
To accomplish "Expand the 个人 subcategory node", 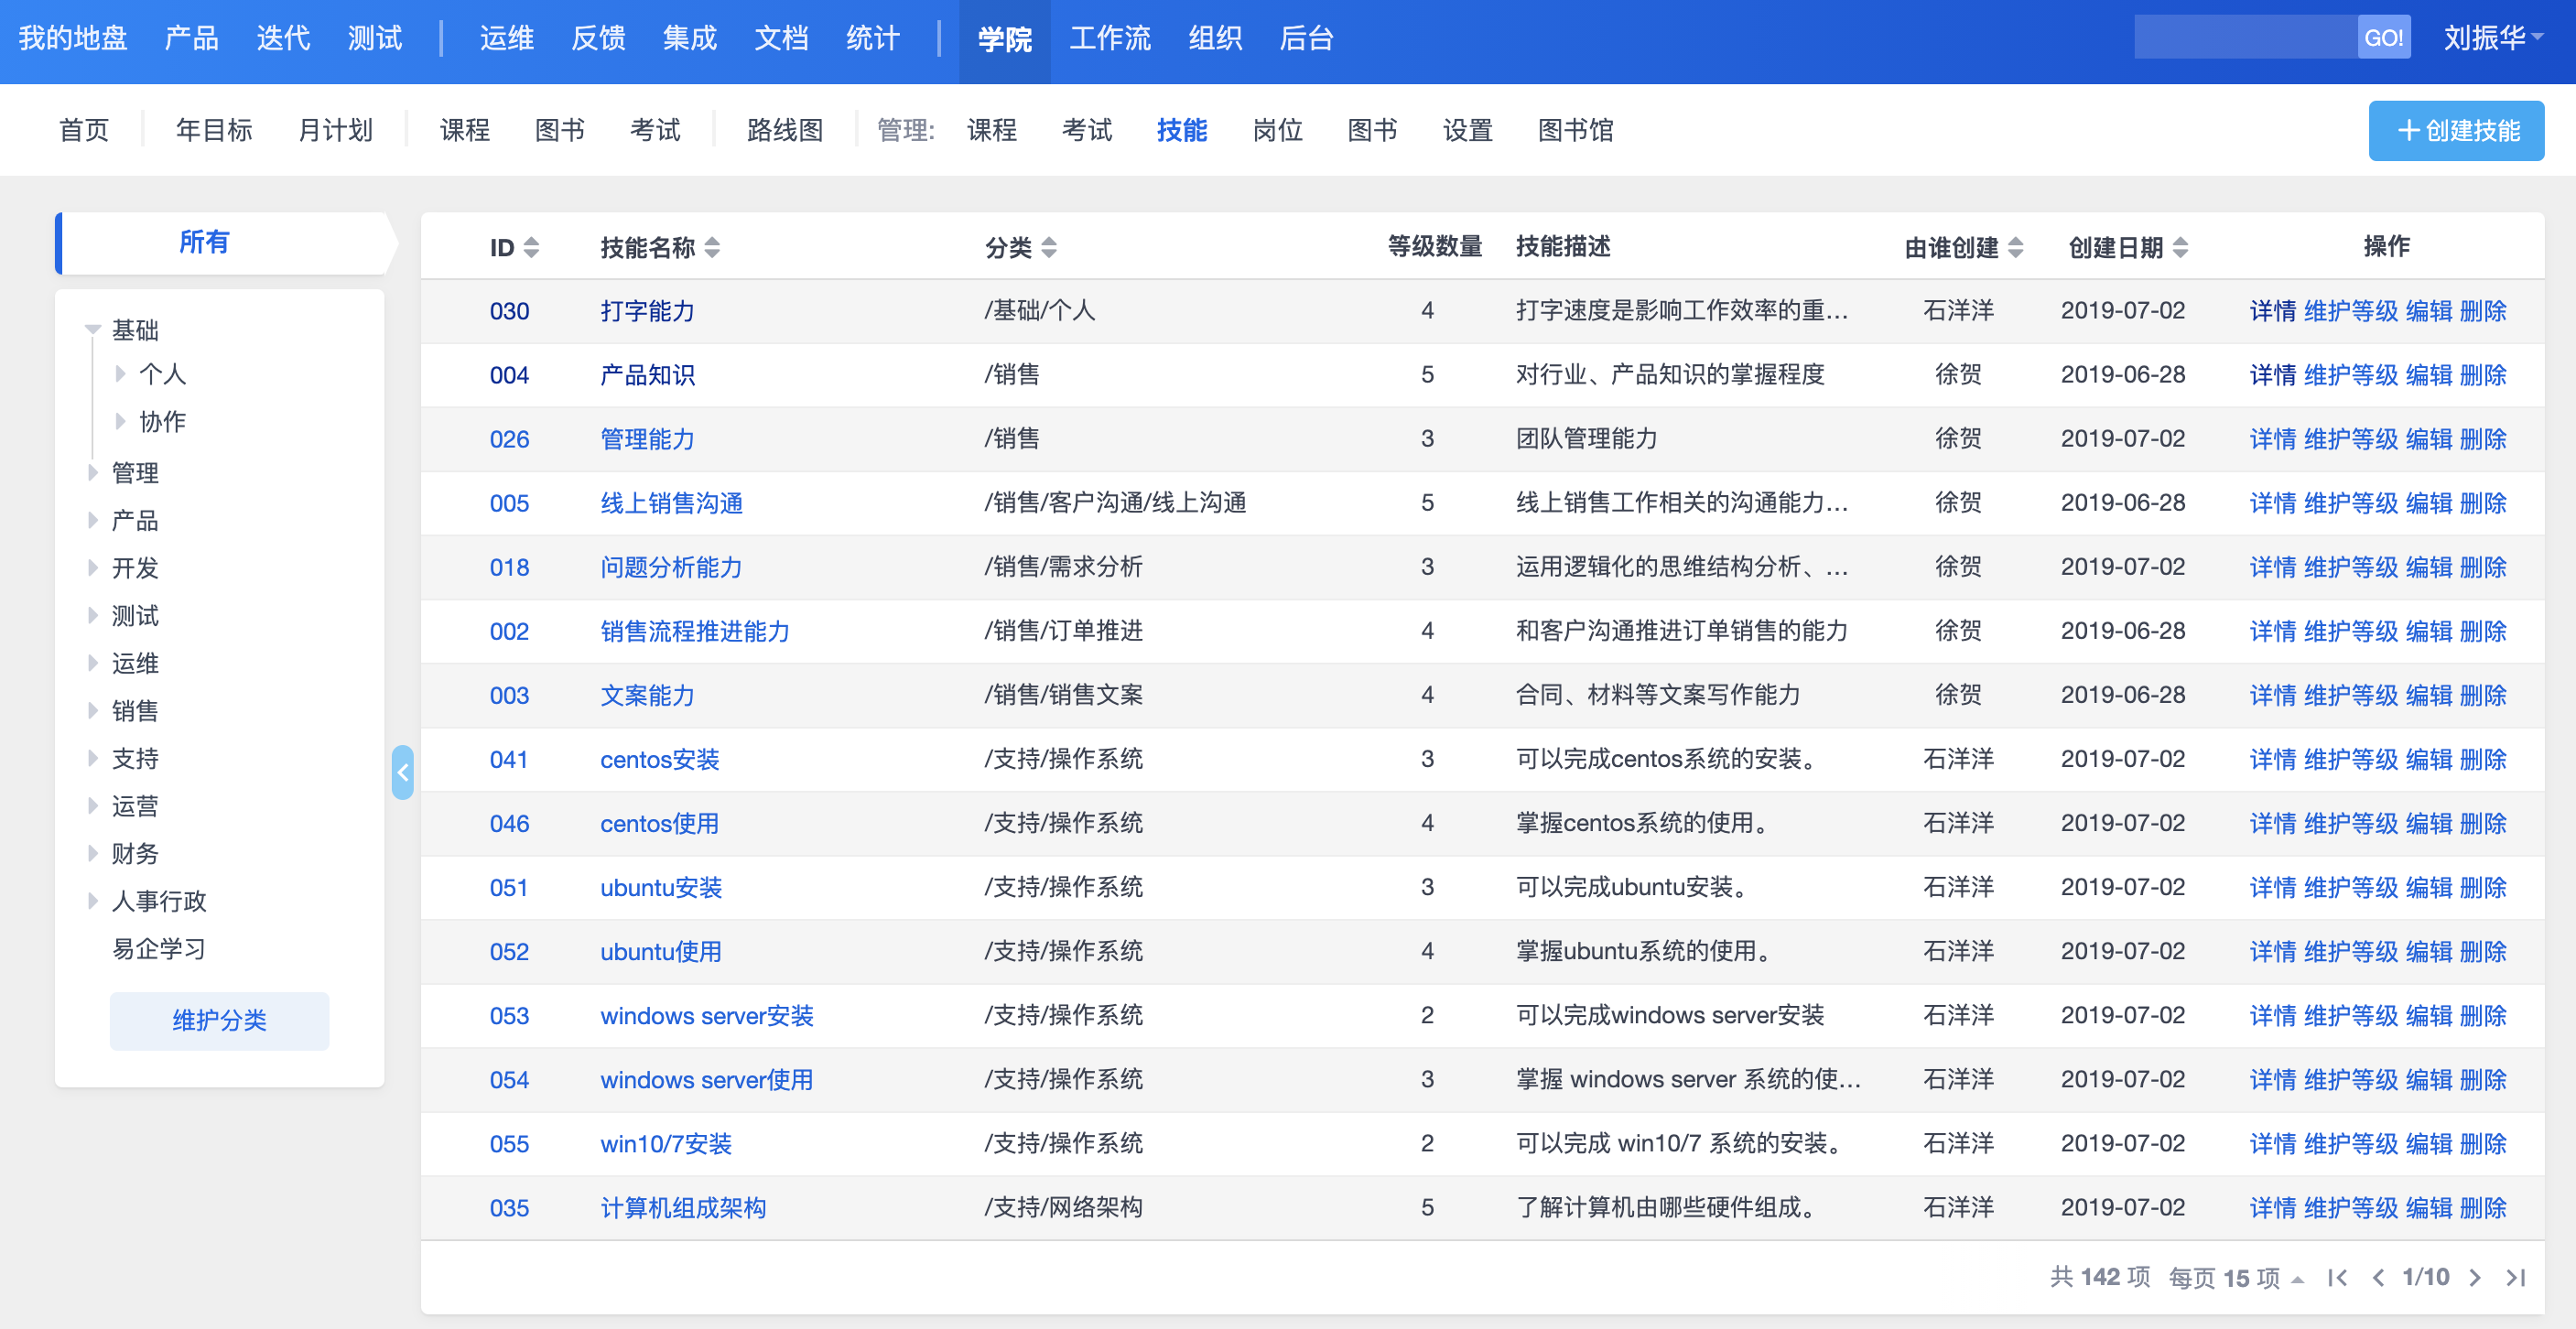I will click(120, 373).
